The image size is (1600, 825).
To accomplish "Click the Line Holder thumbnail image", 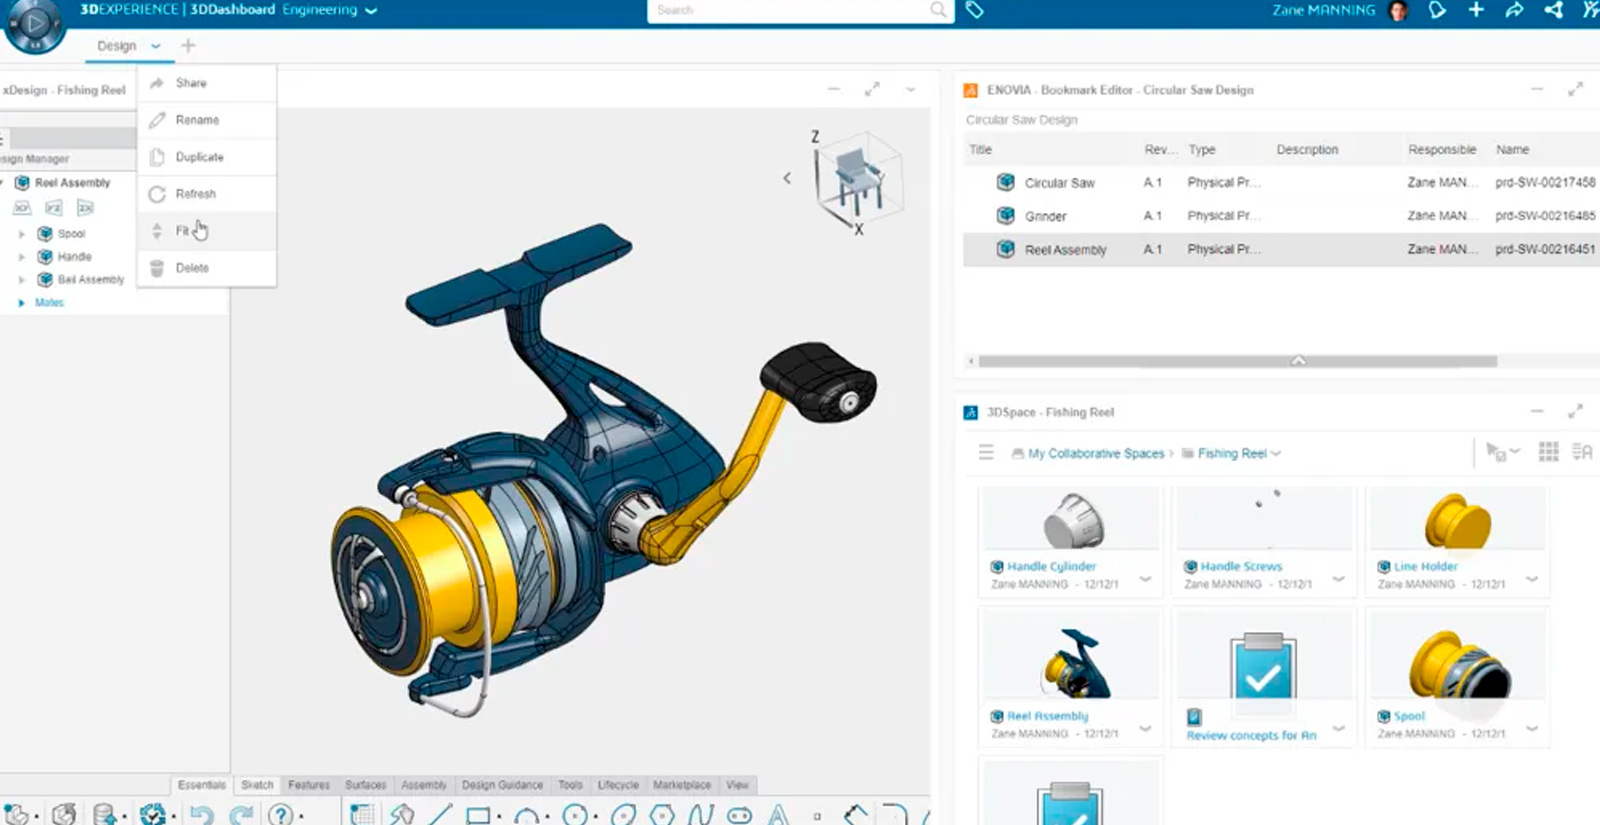I will [1457, 520].
